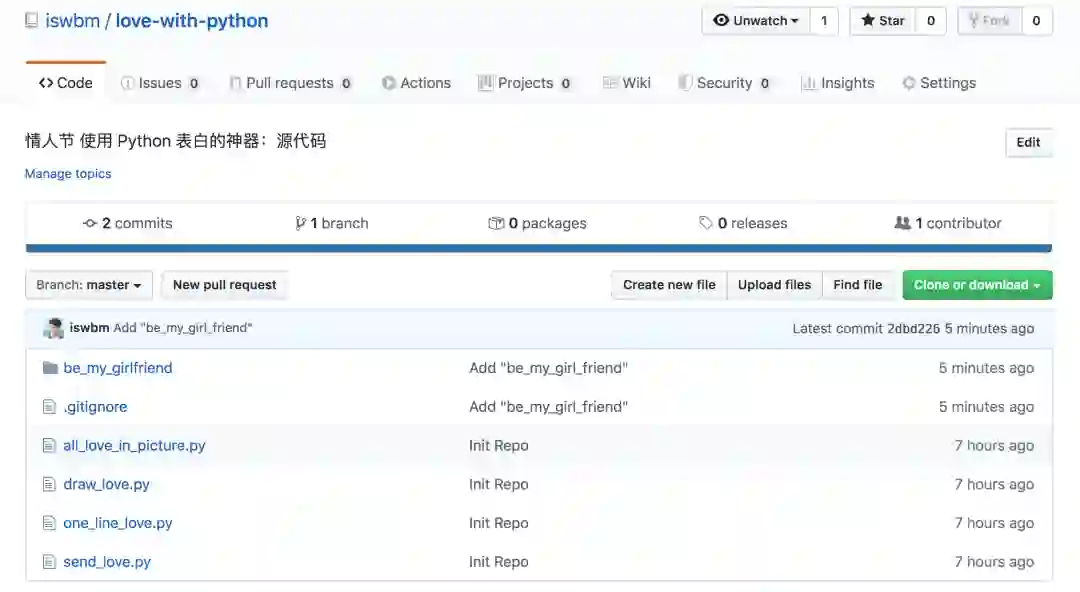Open the Settings tab gear icon

909,83
